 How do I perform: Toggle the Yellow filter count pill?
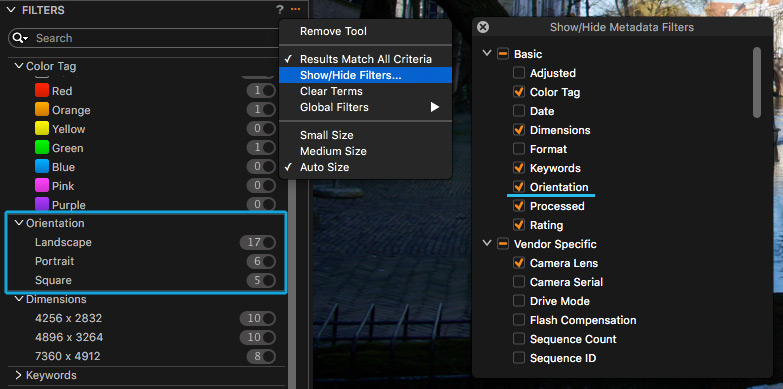[x=261, y=129]
